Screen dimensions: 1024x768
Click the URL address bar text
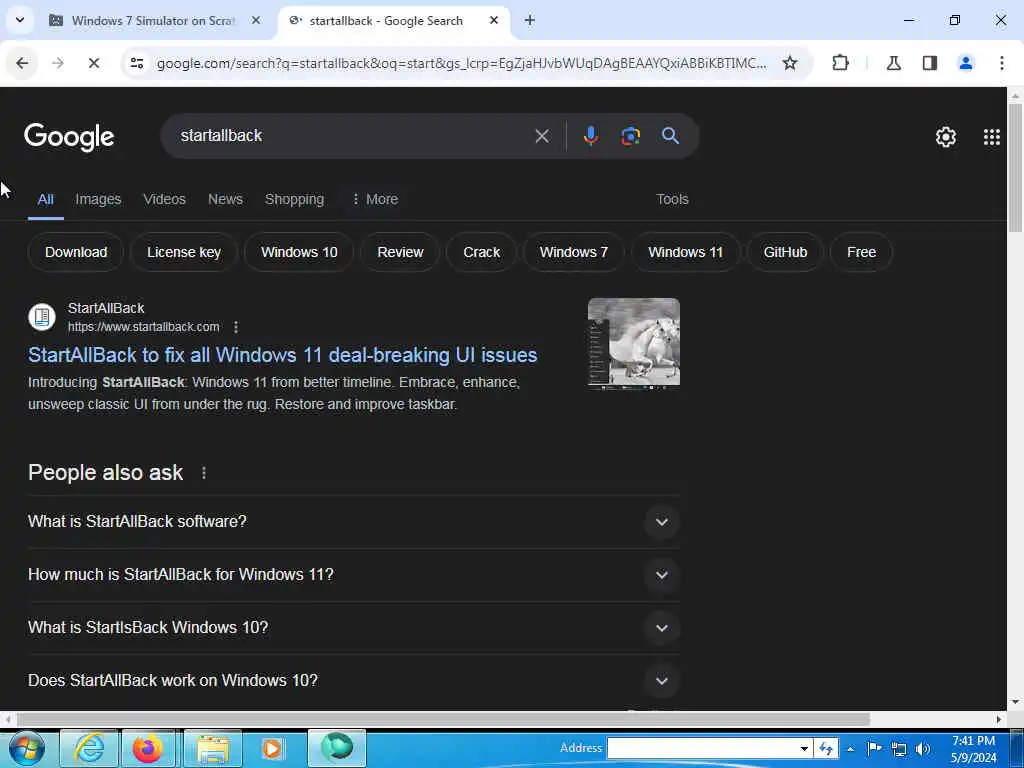click(461, 63)
